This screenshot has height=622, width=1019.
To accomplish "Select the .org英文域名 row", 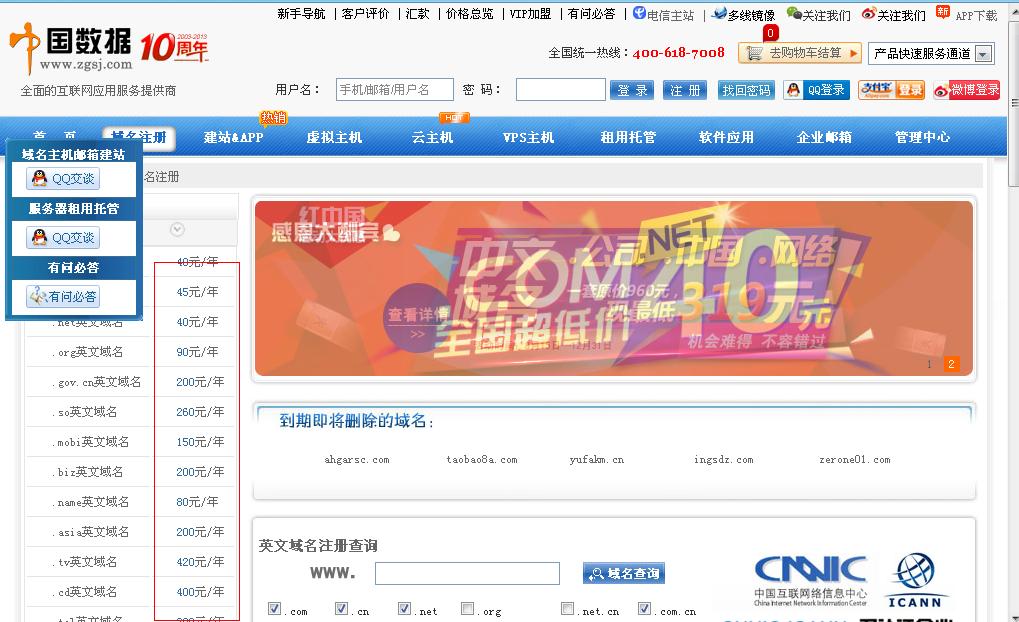I will coord(130,352).
